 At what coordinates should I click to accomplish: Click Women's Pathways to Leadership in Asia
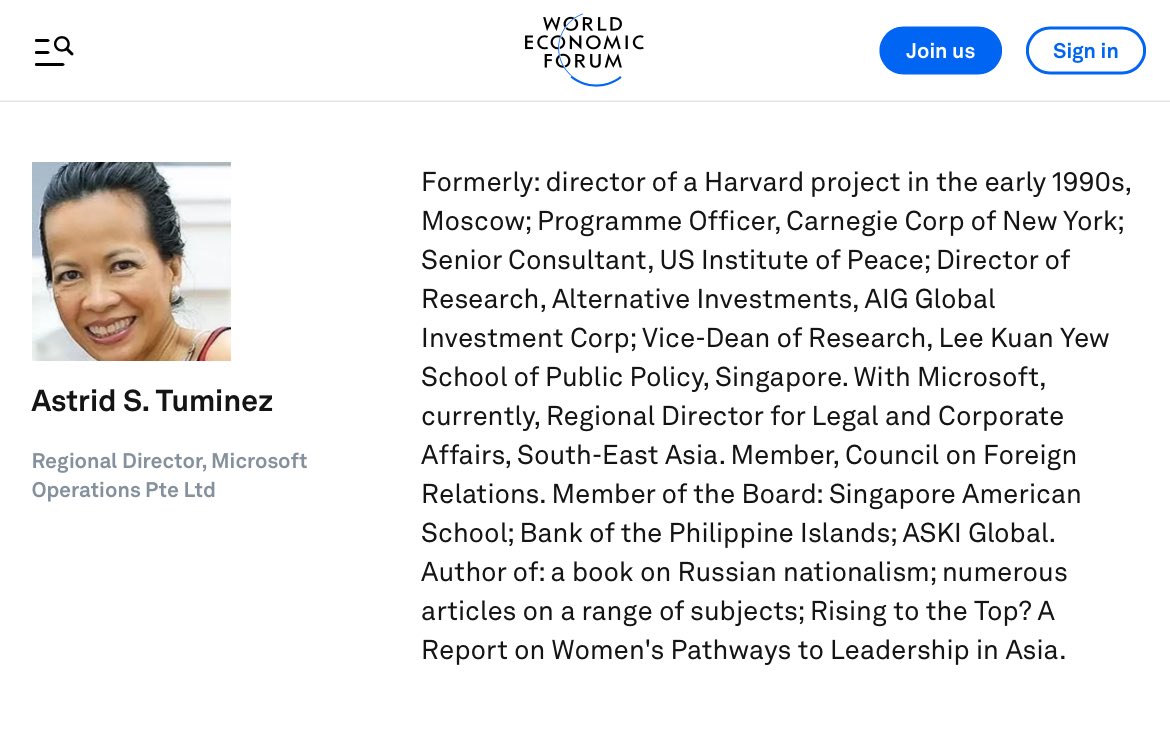[x=808, y=650]
